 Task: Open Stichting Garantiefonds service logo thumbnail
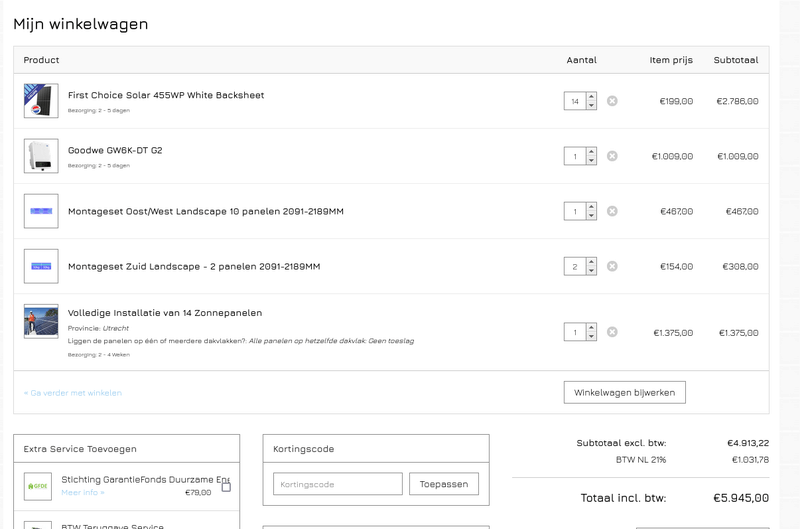38,486
